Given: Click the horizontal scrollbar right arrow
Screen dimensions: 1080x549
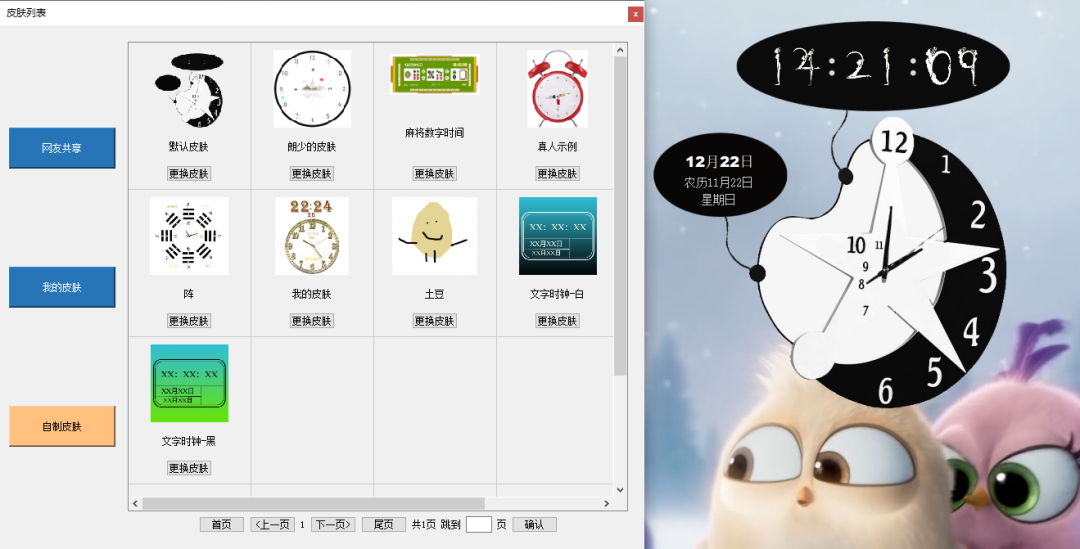Looking at the screenshot, I should pyautogui.click(x=606, y=504).
